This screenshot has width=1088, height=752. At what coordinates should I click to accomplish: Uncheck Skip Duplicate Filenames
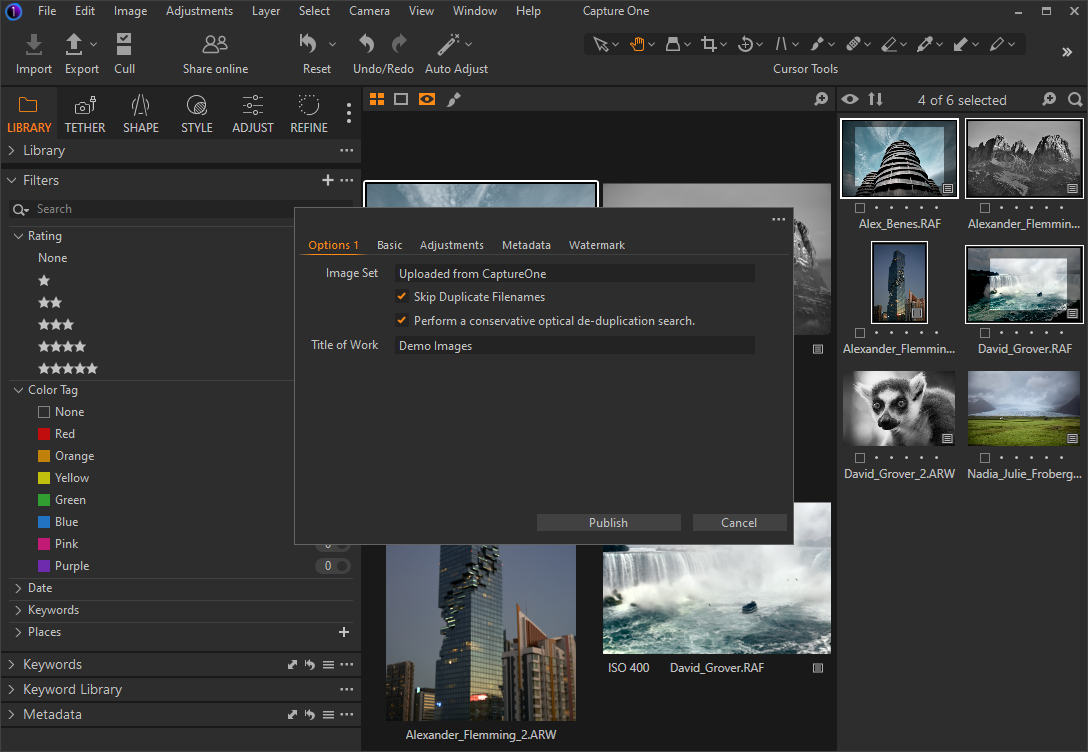[x=402, y=297]
